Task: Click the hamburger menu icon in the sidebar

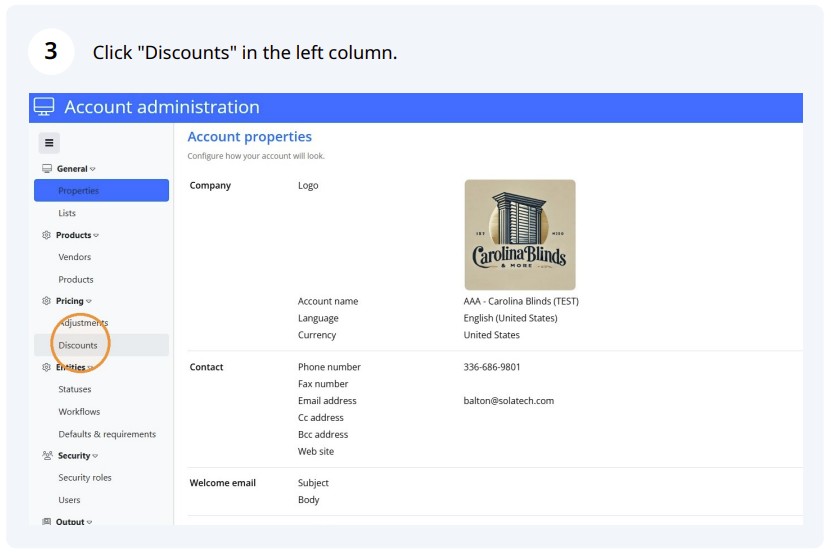Action: pos(49,143)
